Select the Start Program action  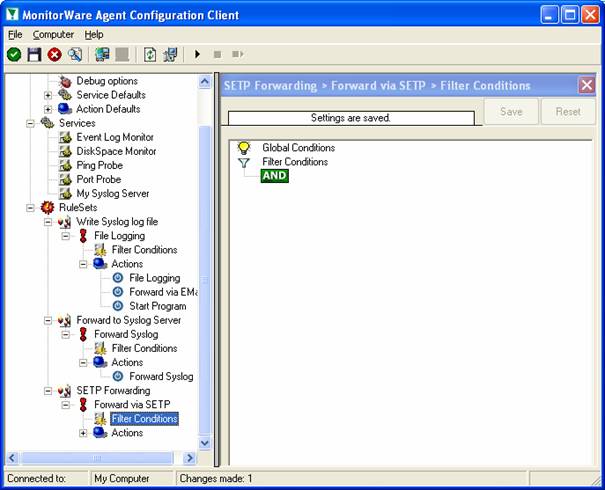tap(157, 306)
